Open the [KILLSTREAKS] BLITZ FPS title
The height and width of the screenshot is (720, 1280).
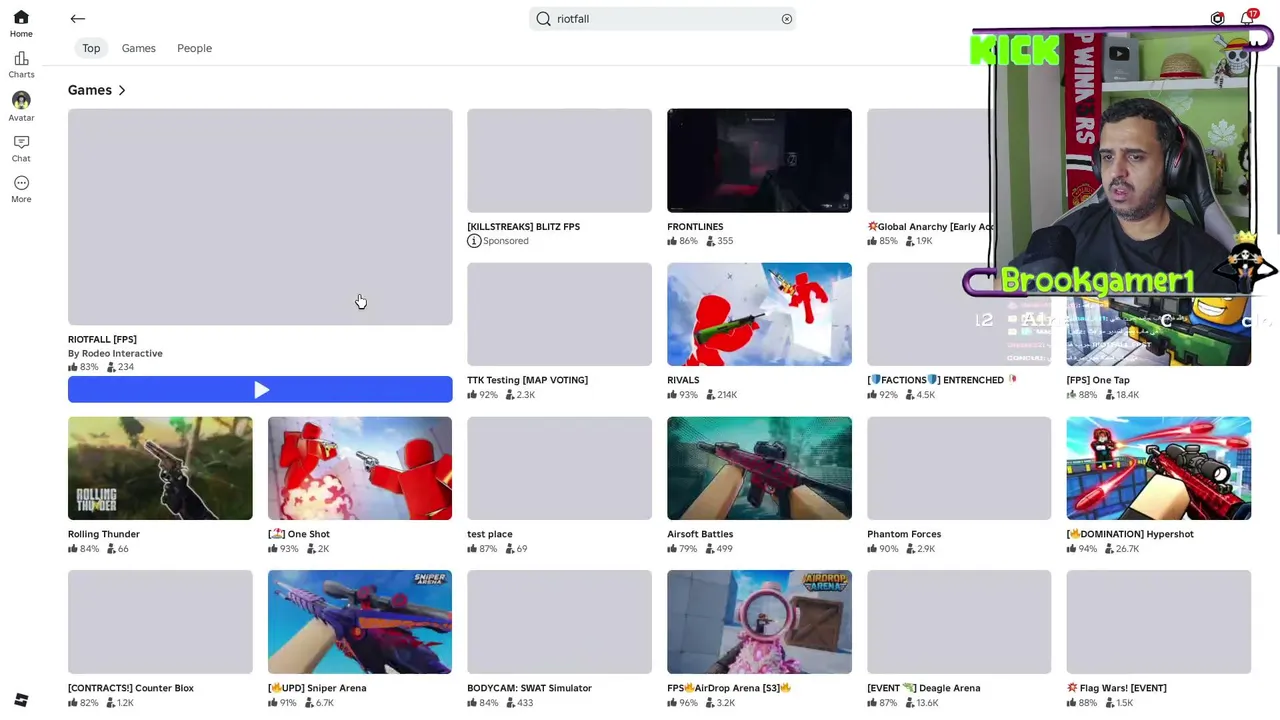pyautogui.click(x=523, y=227)
